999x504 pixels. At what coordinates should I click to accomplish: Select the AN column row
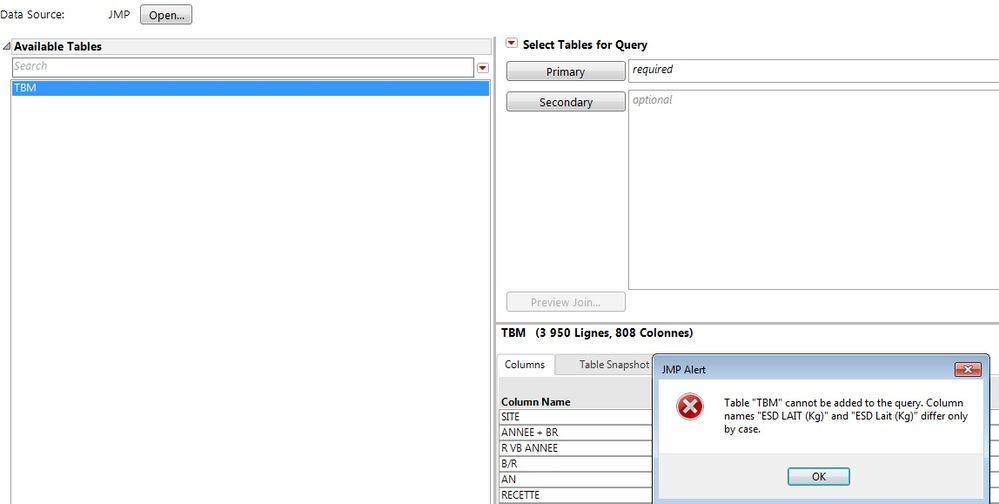click(x=576, y=479)
